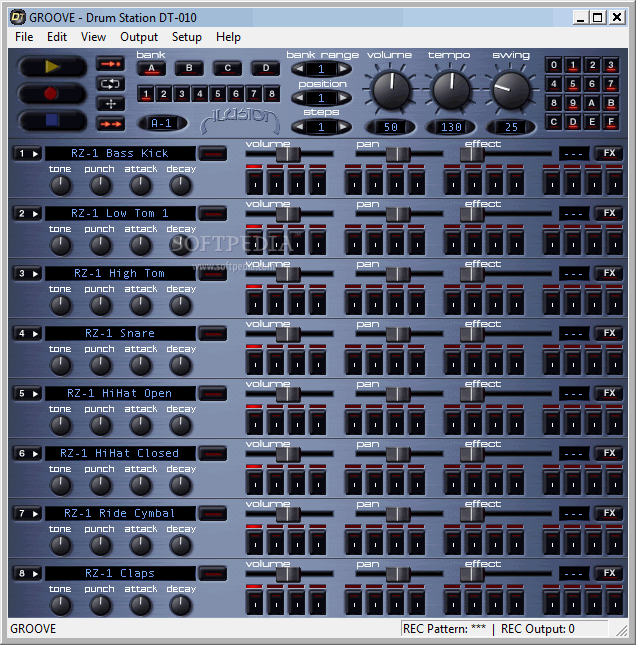Decrease bank range with left arrow

[x=299, y=69]
